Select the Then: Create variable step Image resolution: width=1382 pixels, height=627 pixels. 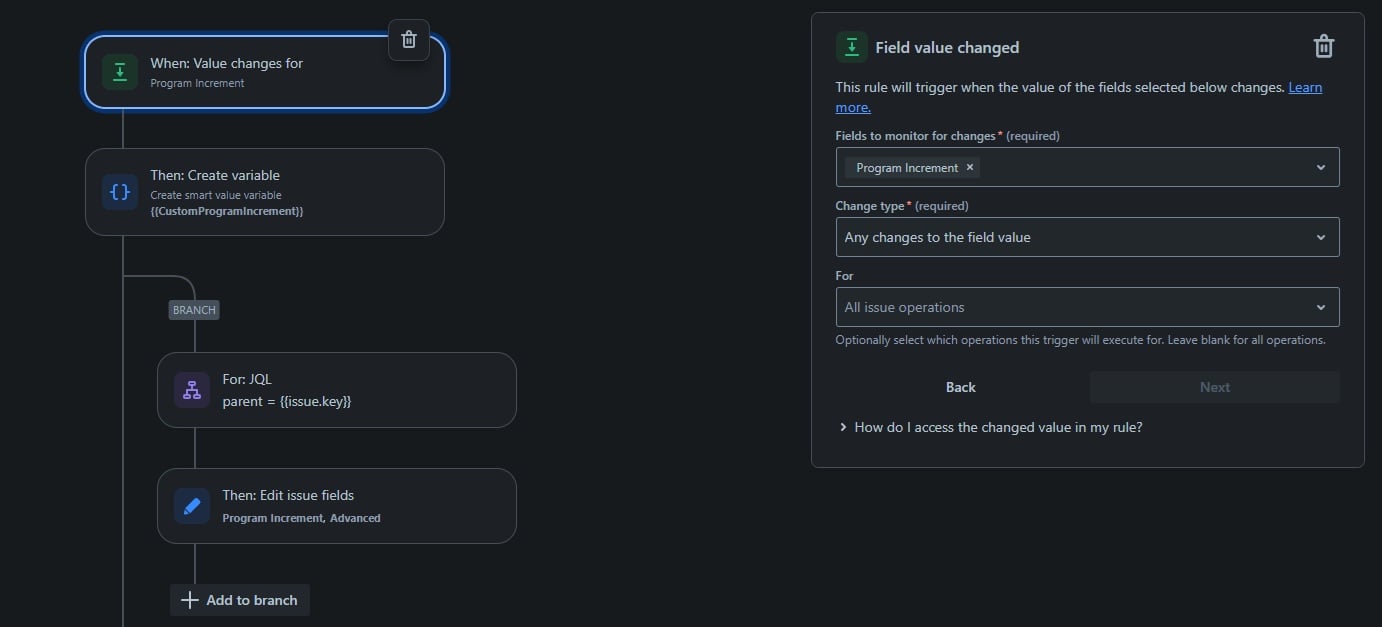[265, 192]
